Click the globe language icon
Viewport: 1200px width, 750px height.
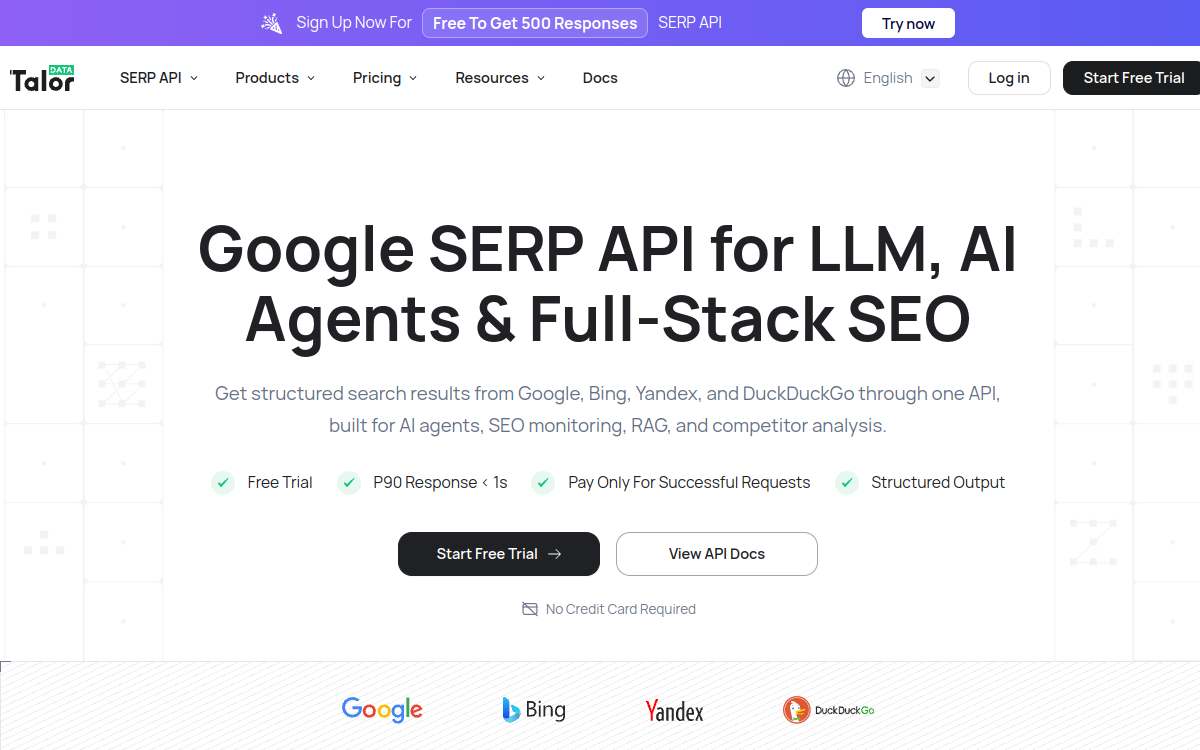point(846,78)
